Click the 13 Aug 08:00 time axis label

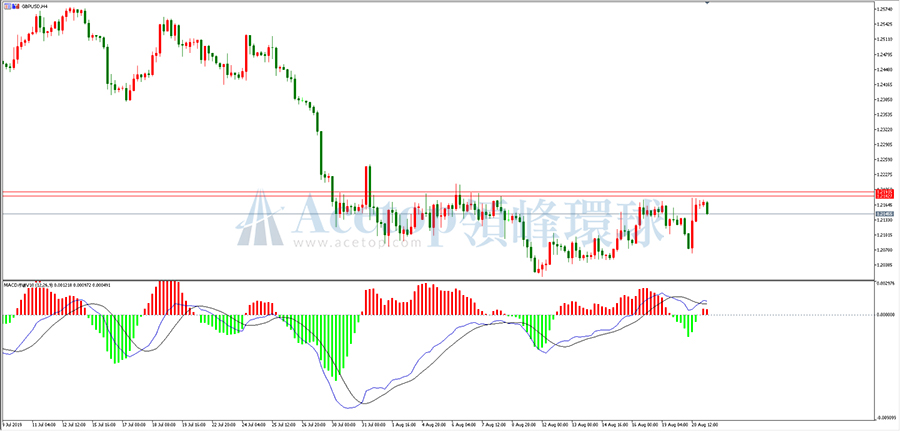point(585,425)
